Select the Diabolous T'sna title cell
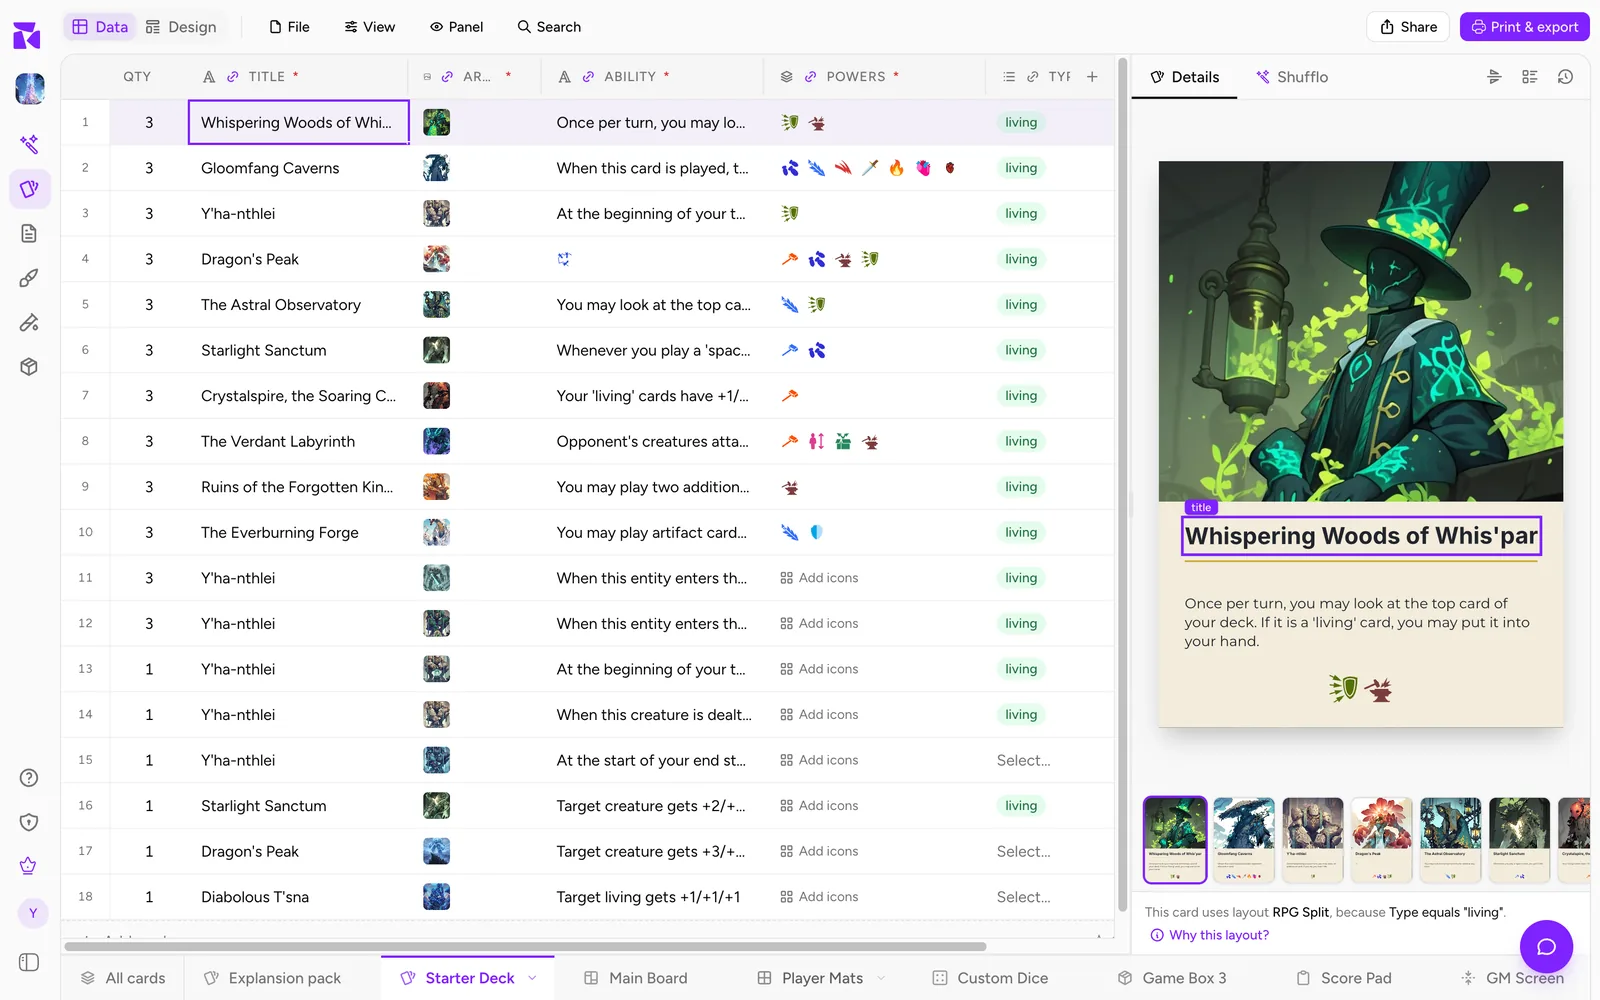Screen dimensions: 1600x1000 coord(298,897)
